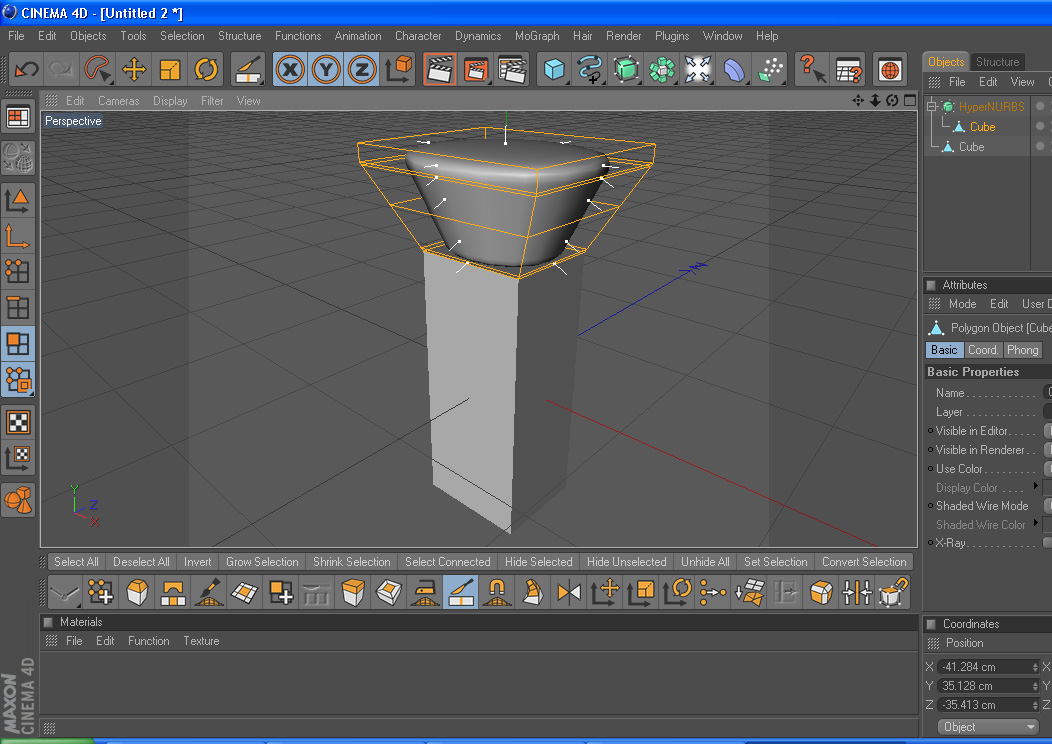
Task: Collapse the HyperNURBS tree node
Action: coord(932,106)
